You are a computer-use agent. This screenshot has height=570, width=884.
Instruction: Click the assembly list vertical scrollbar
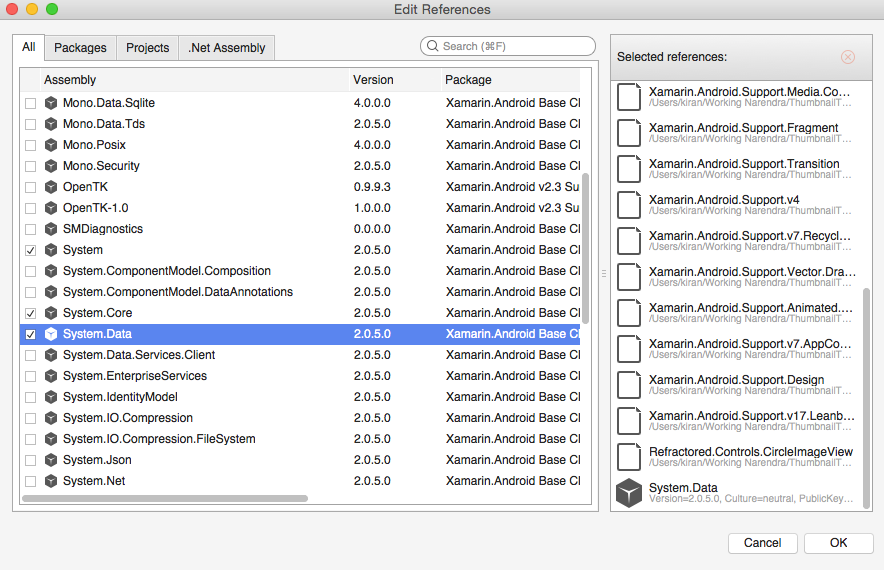click(x=586, y=248)
